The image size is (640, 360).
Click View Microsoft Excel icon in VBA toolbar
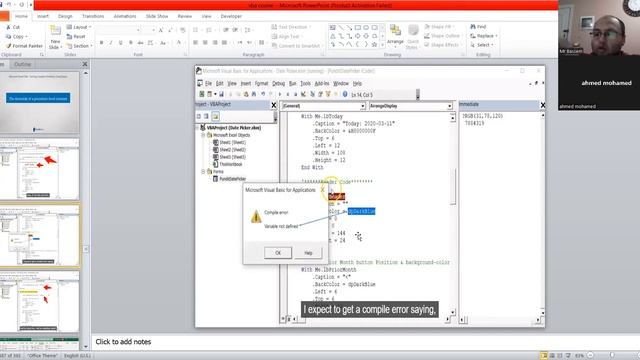point(202,94)
